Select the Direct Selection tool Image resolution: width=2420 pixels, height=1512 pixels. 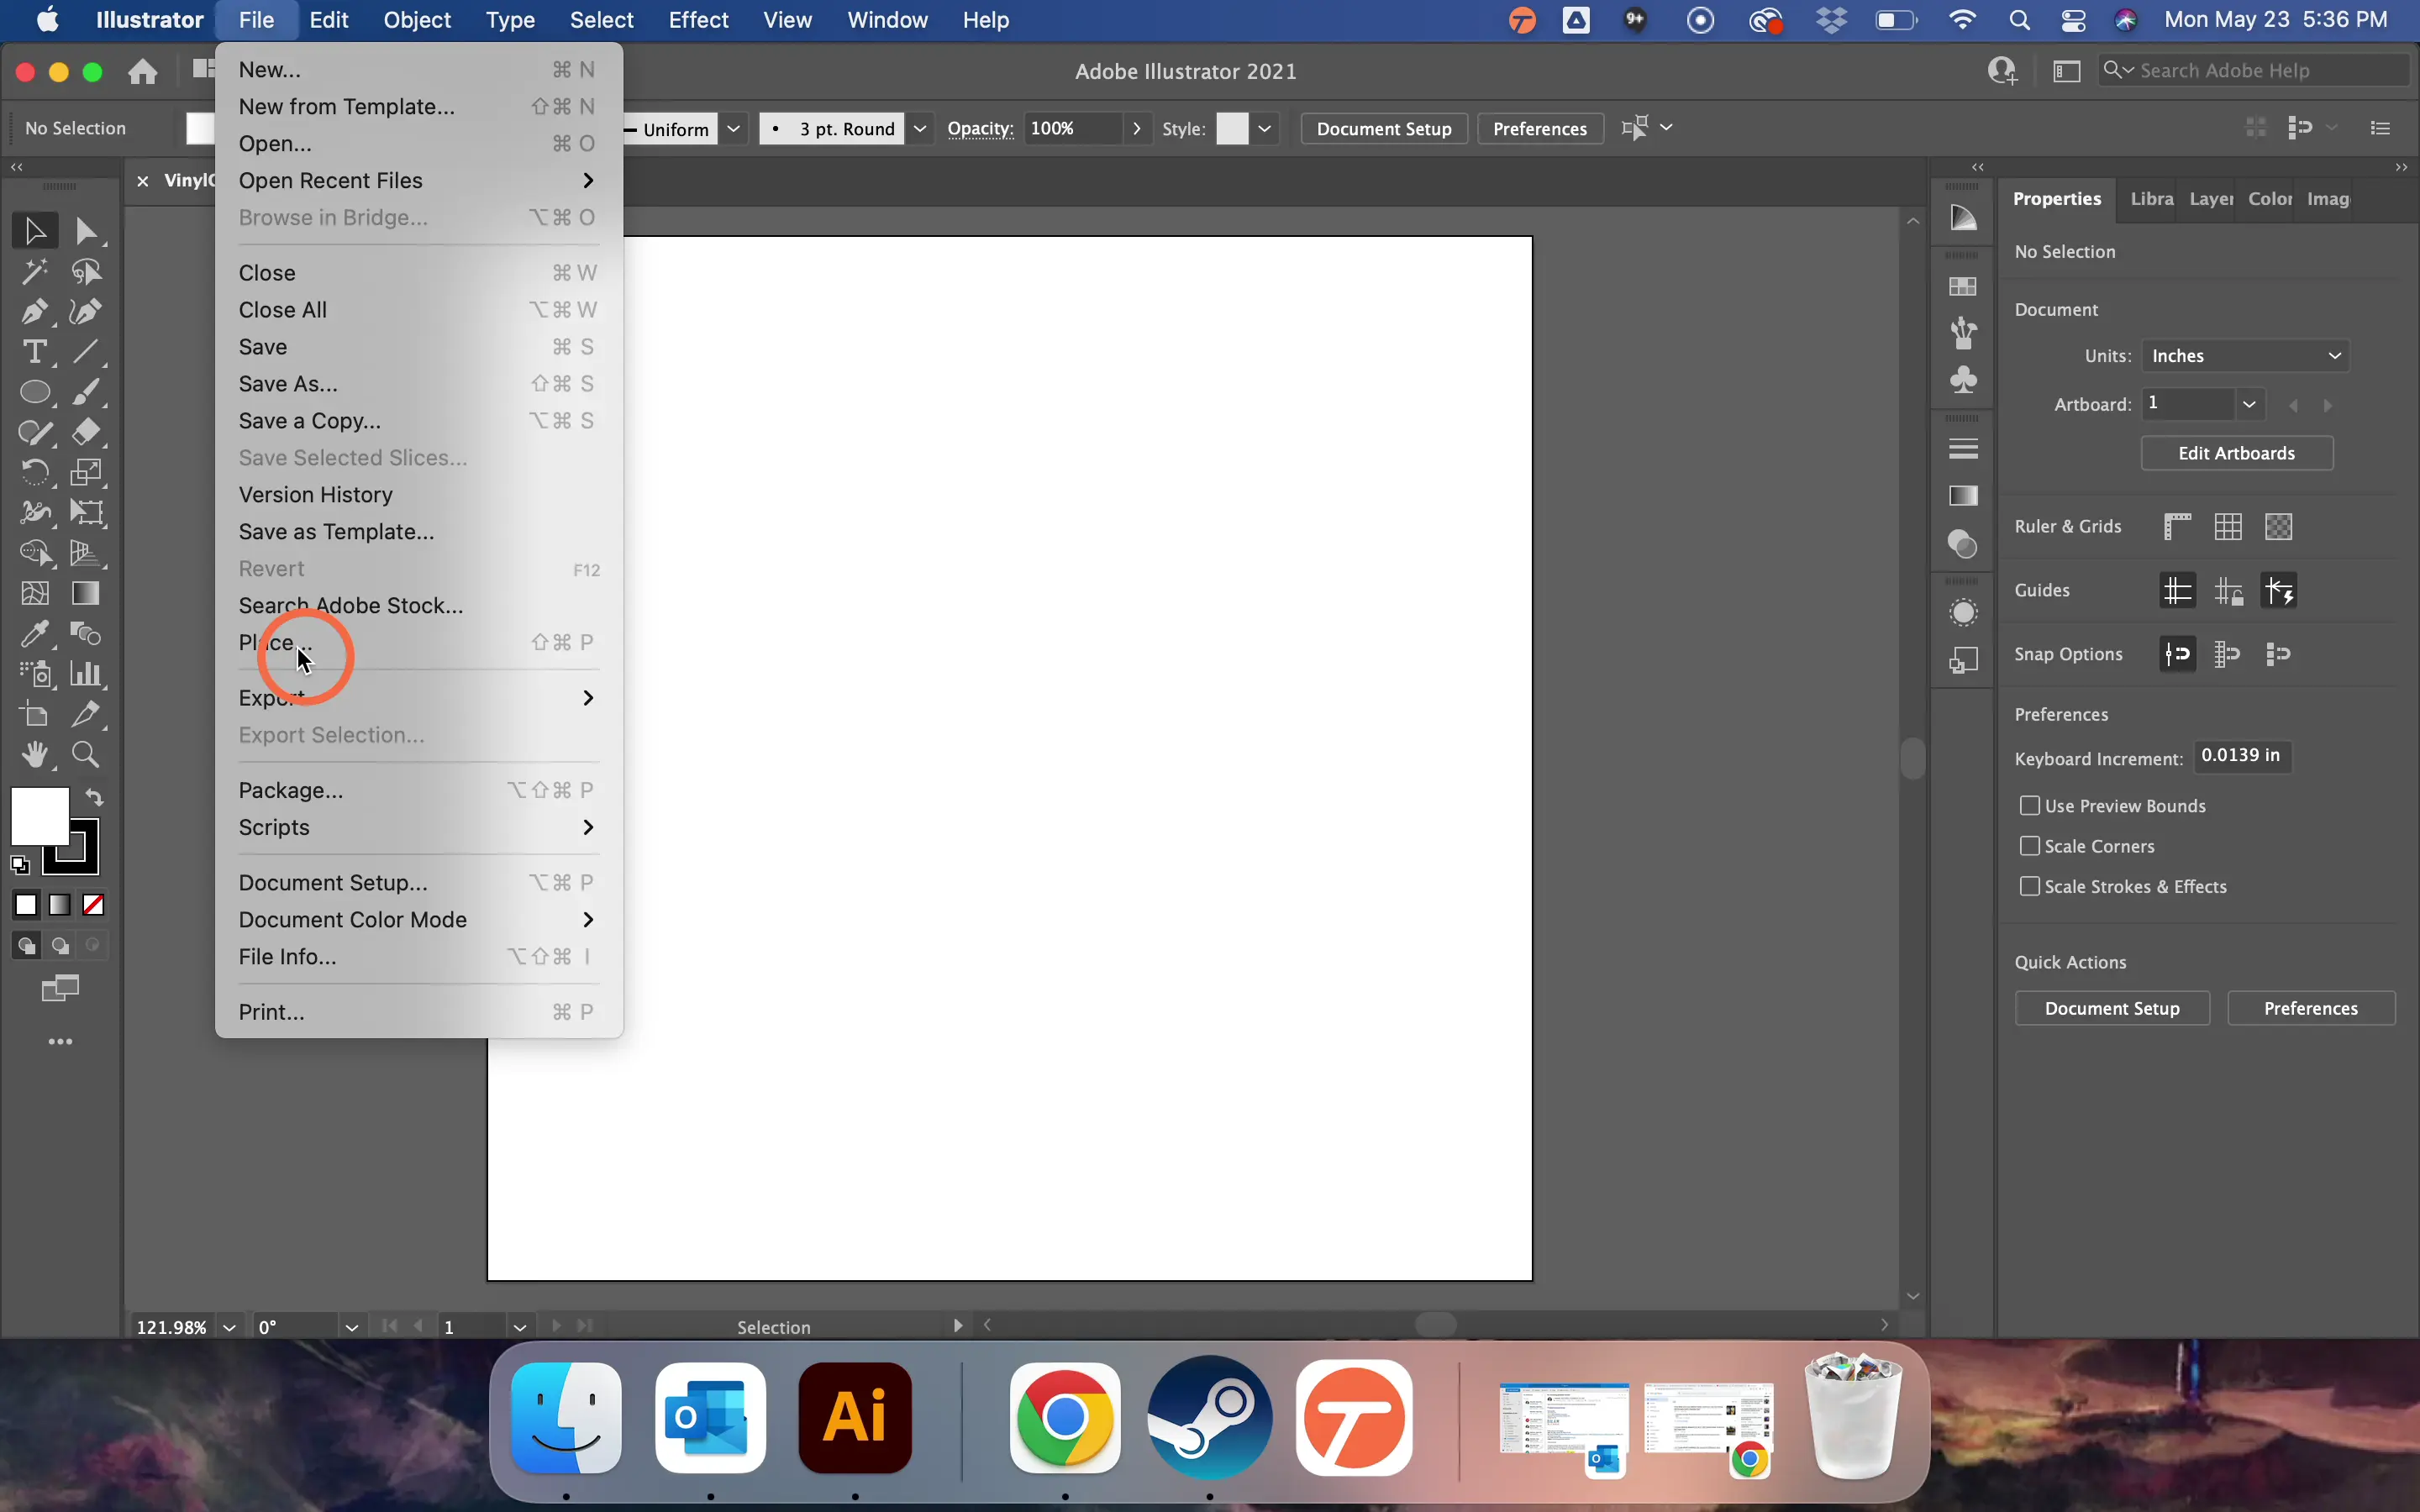pos(87,231)
